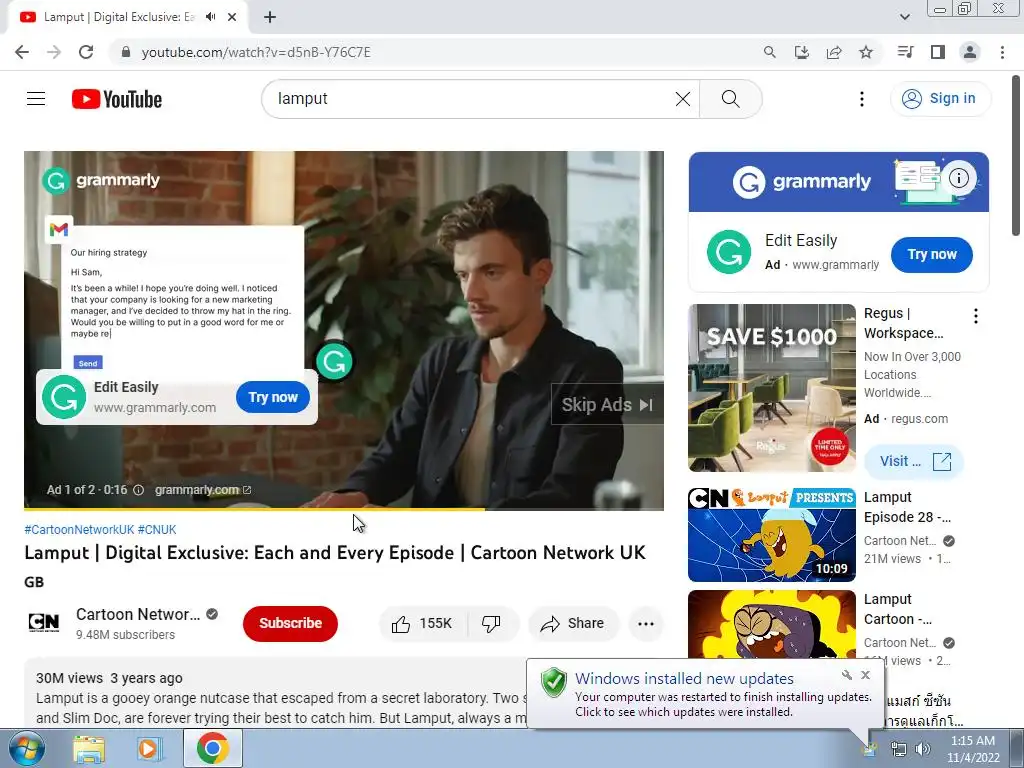Expand the video description box
This screenshot has height=768, width=1024.
pos(274,693)
